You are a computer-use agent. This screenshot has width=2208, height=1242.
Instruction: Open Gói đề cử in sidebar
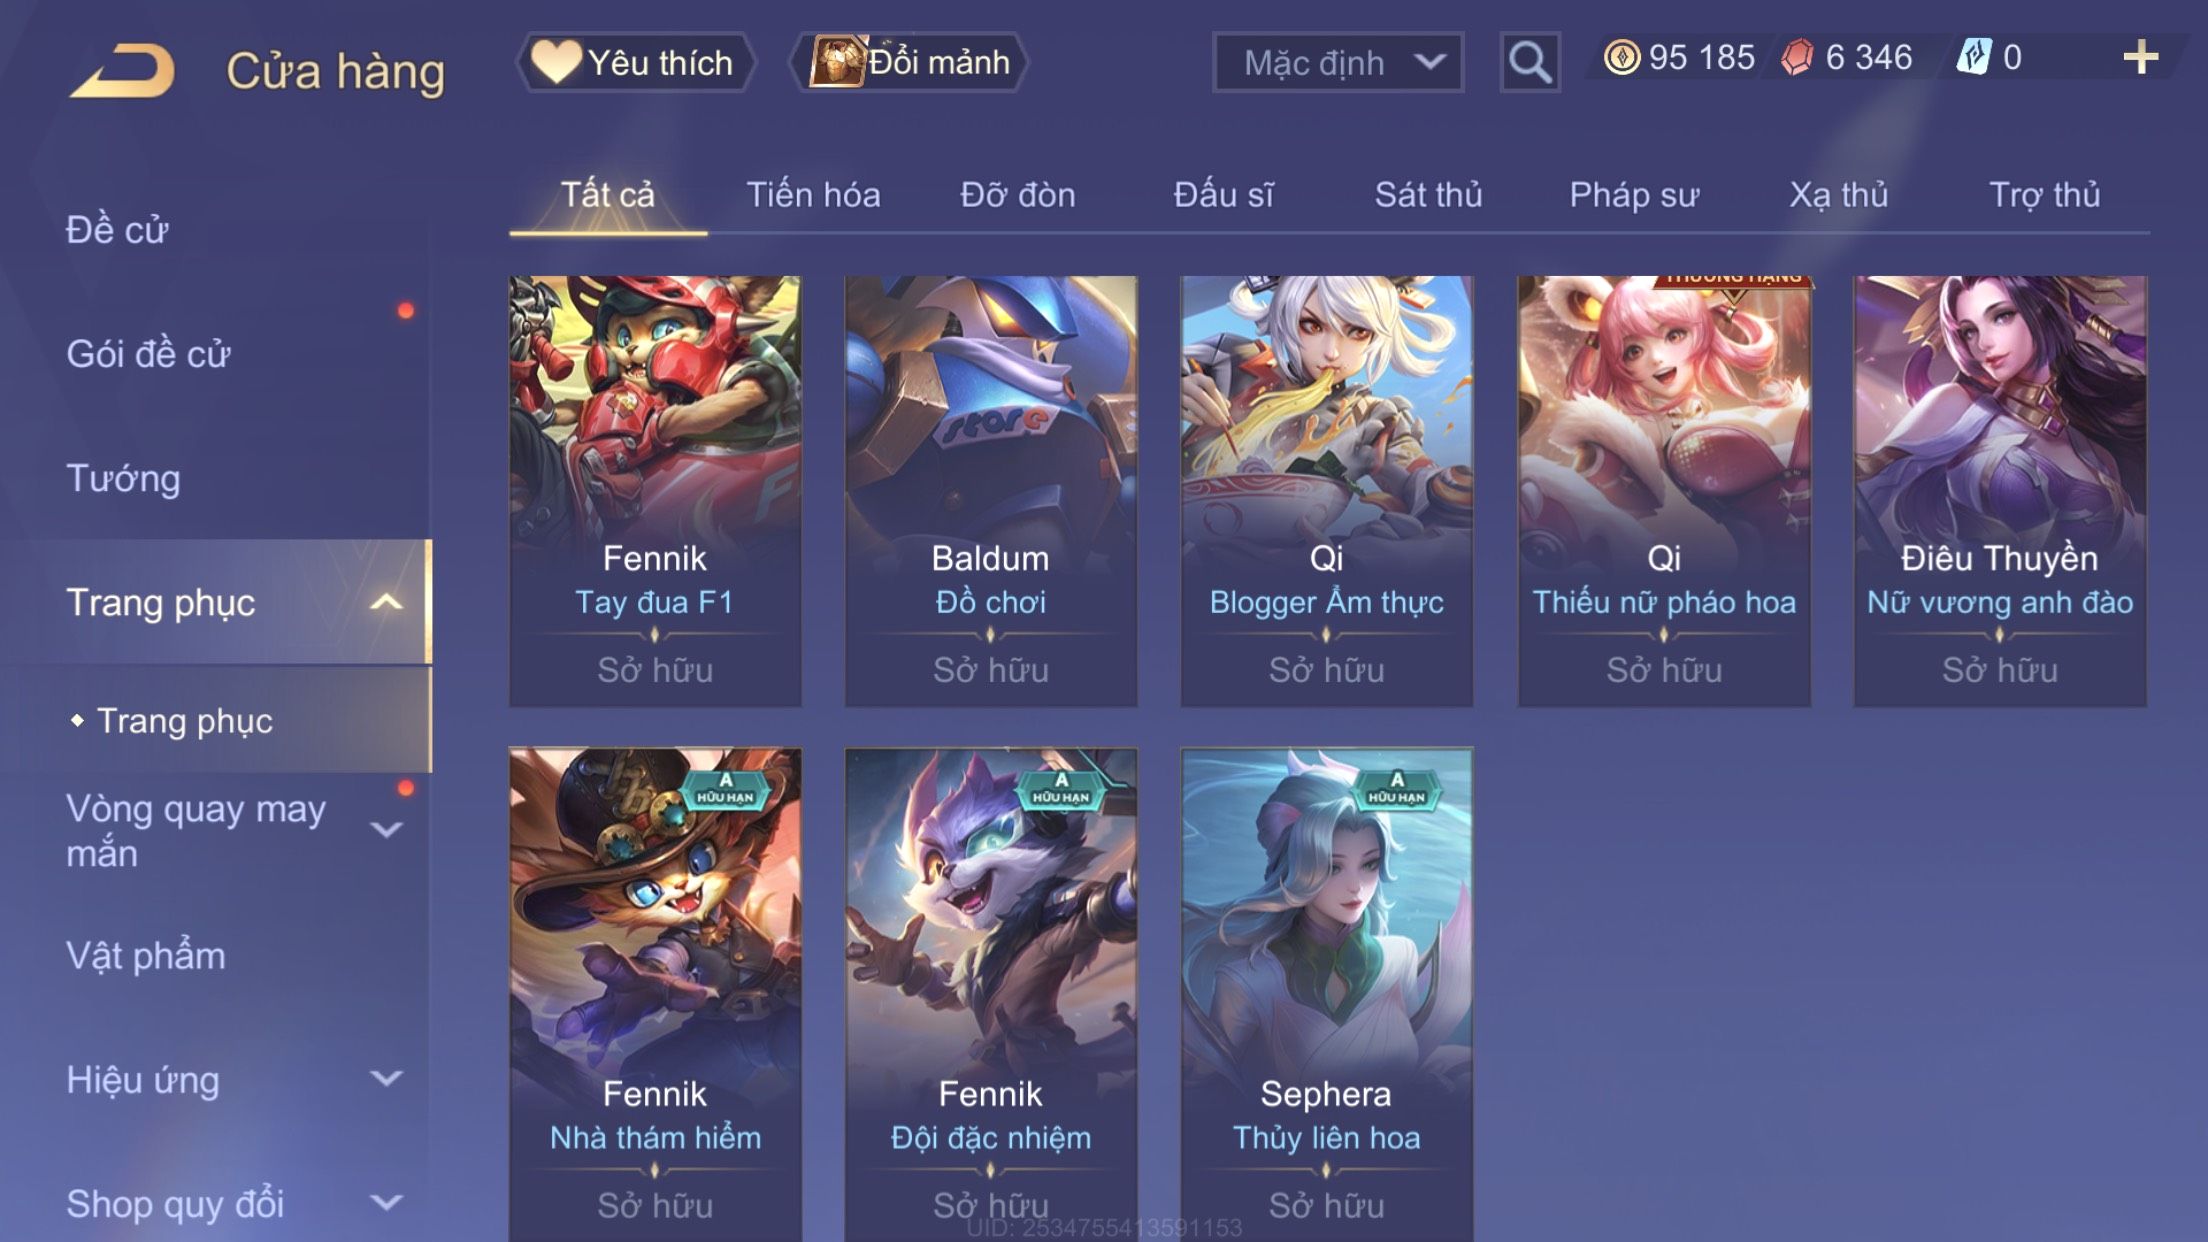click(x=148, y=354)
